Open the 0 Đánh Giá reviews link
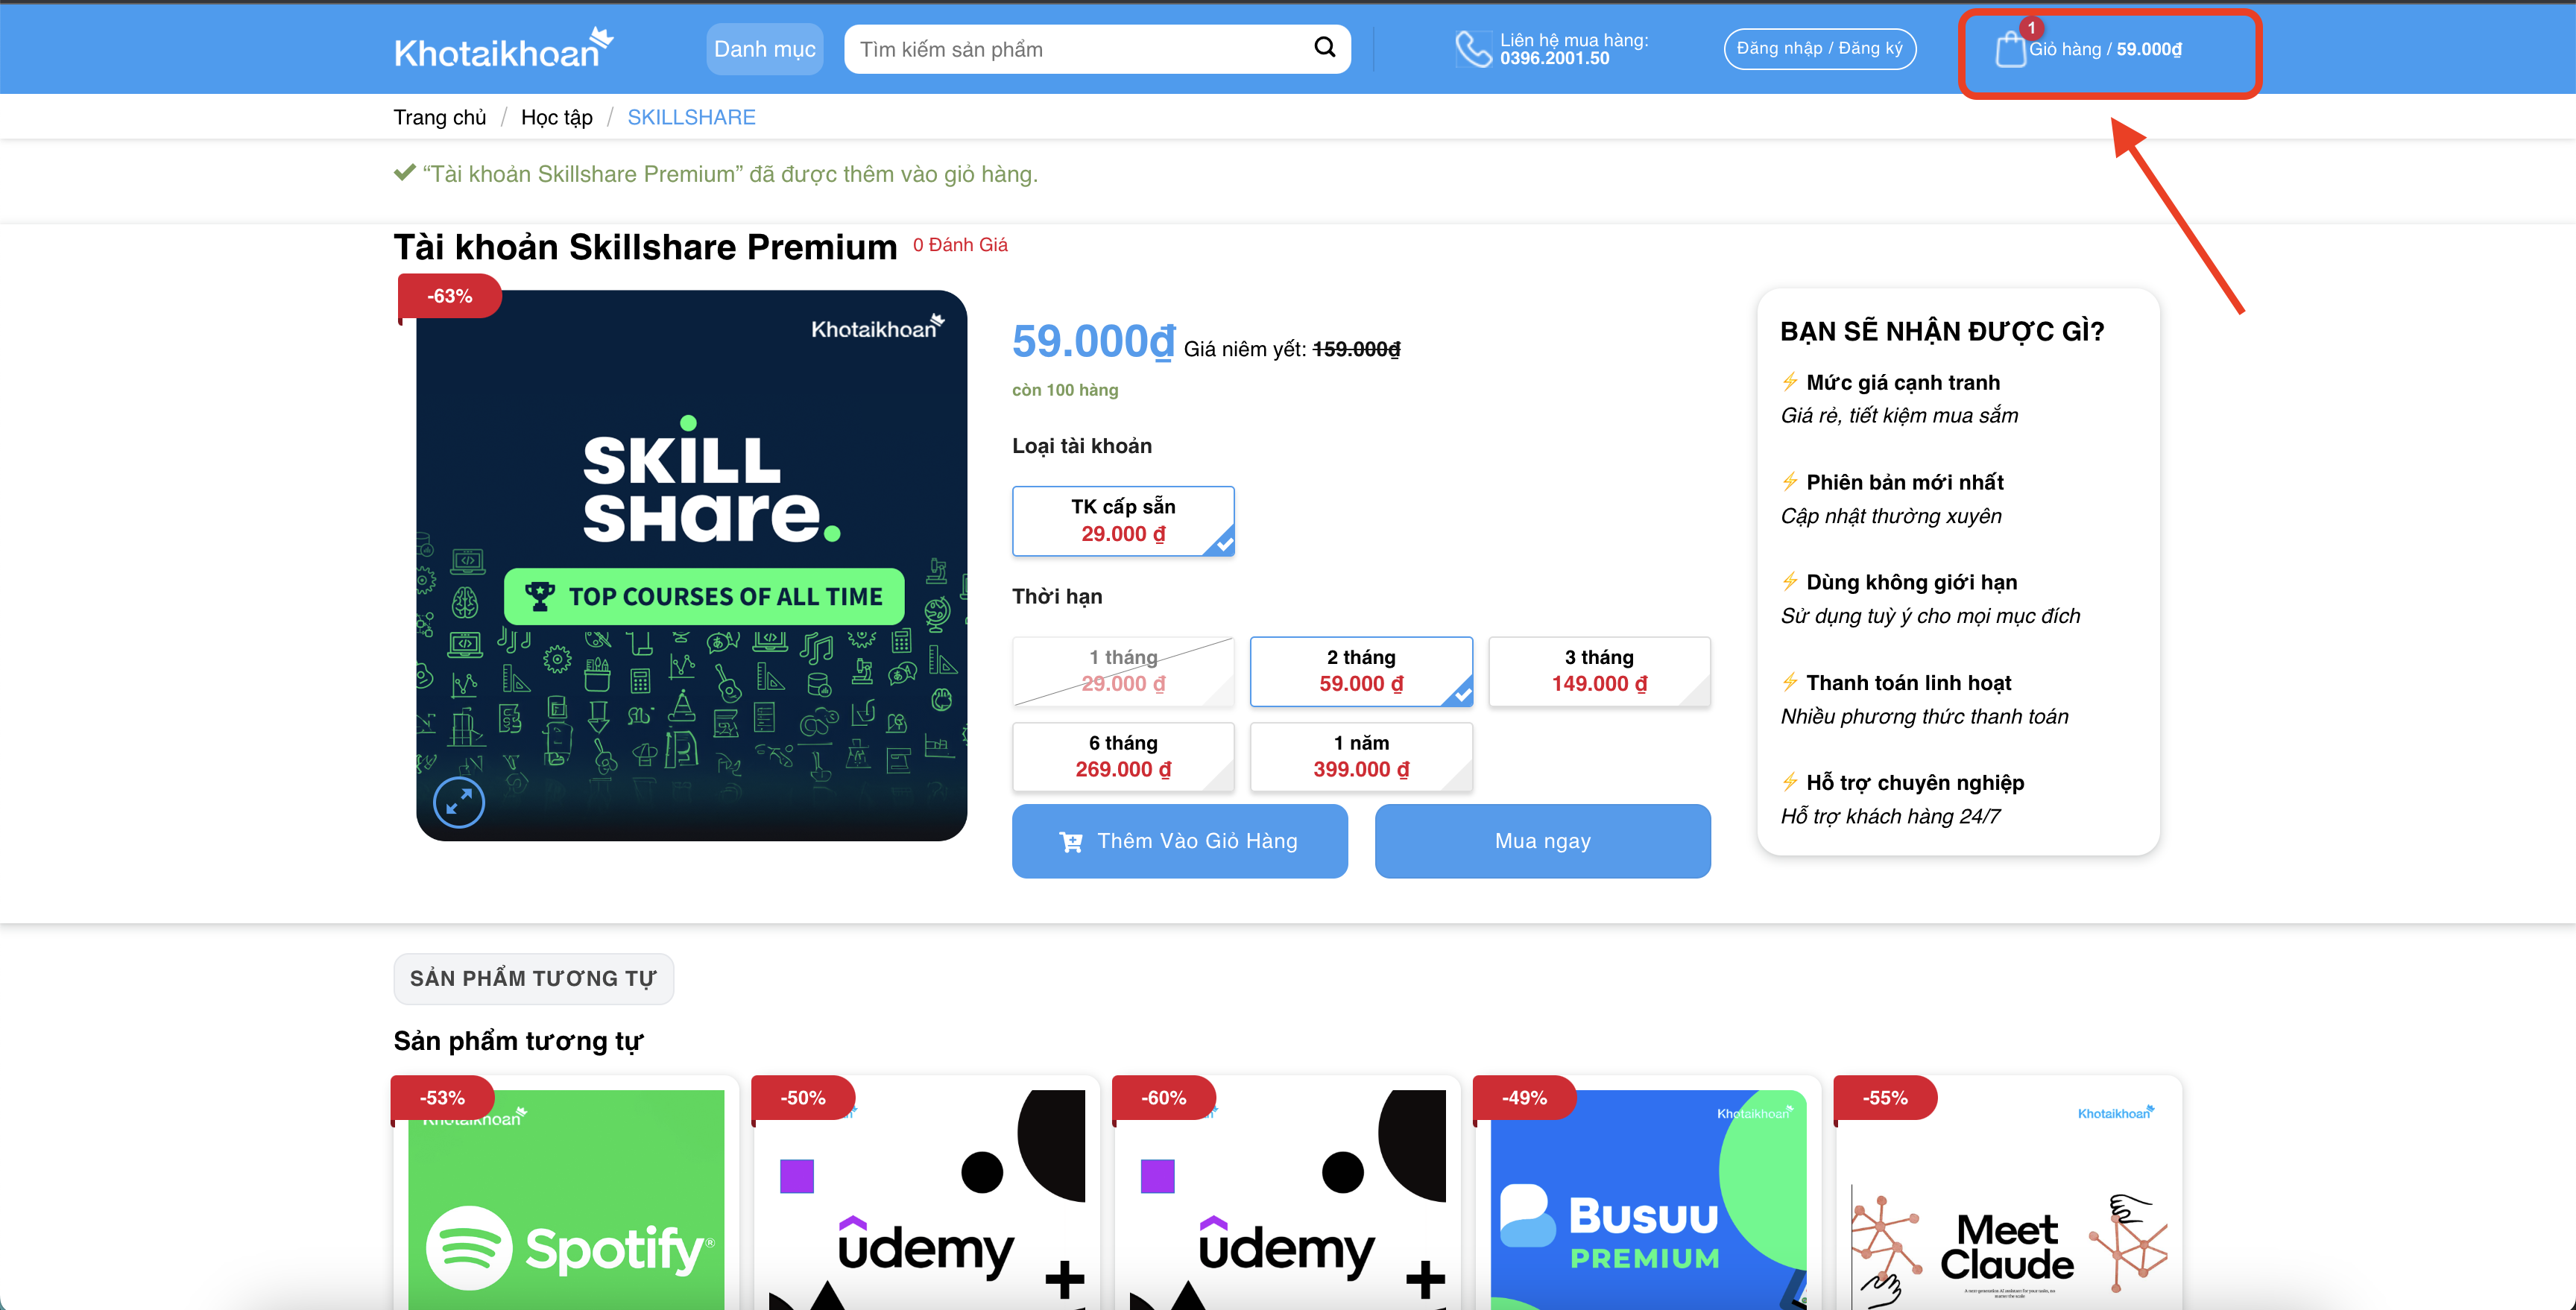 point(960,245)
